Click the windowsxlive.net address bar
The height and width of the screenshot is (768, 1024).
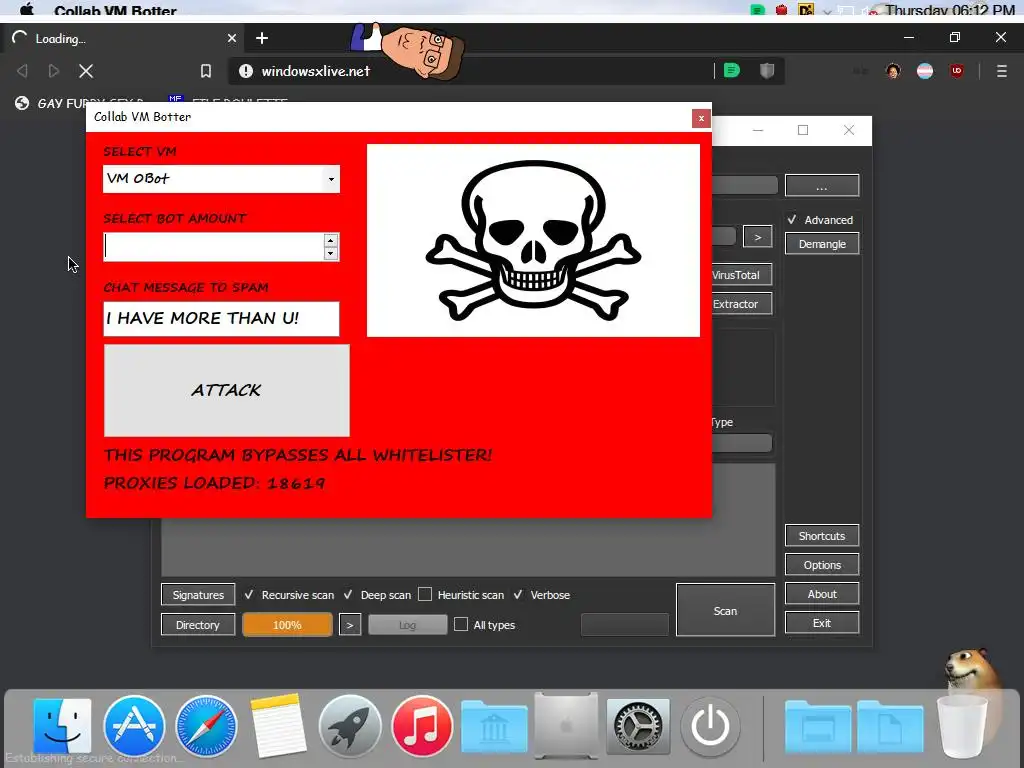pos(470,71)
